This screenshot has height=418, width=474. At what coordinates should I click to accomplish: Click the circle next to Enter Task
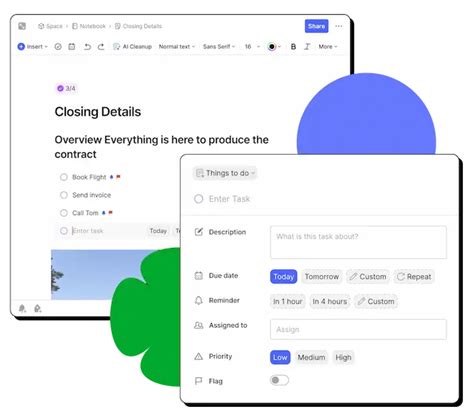(199, 199)
